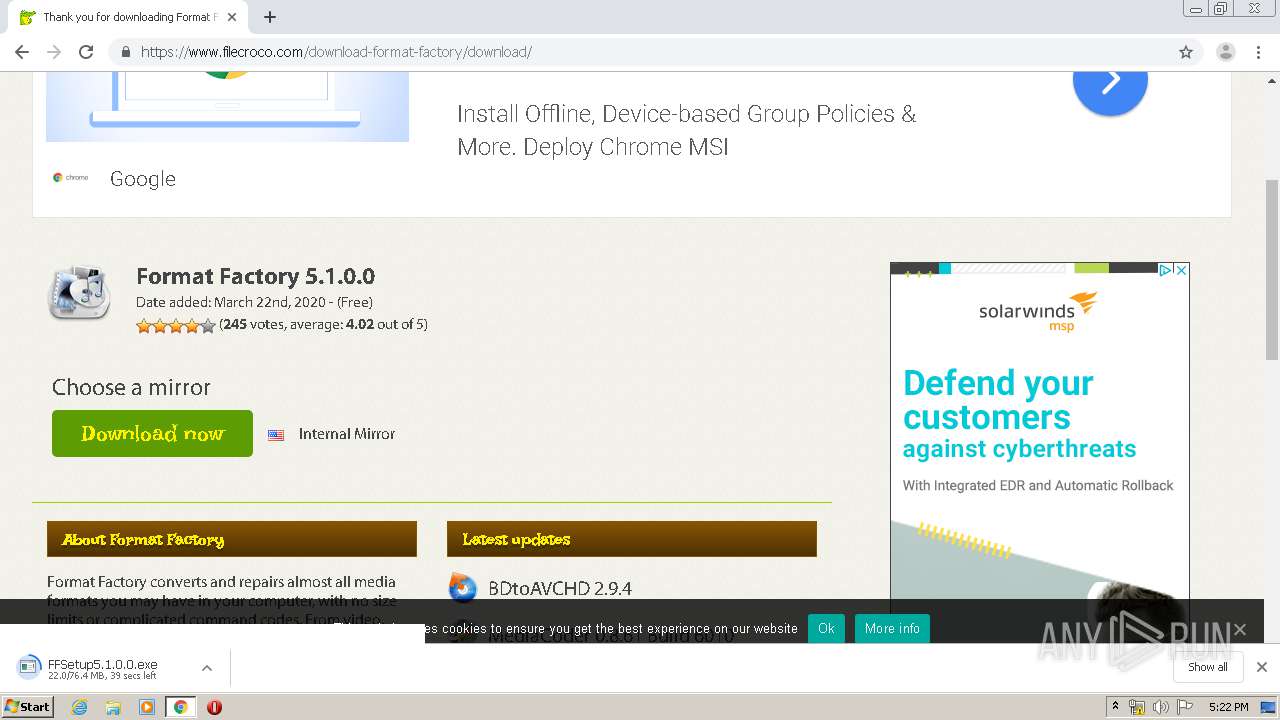The width and height of the screenshot is (1280, 720).
Task: Click the Format Factory 5.1.0.0 heading
Action: point(255,276)
